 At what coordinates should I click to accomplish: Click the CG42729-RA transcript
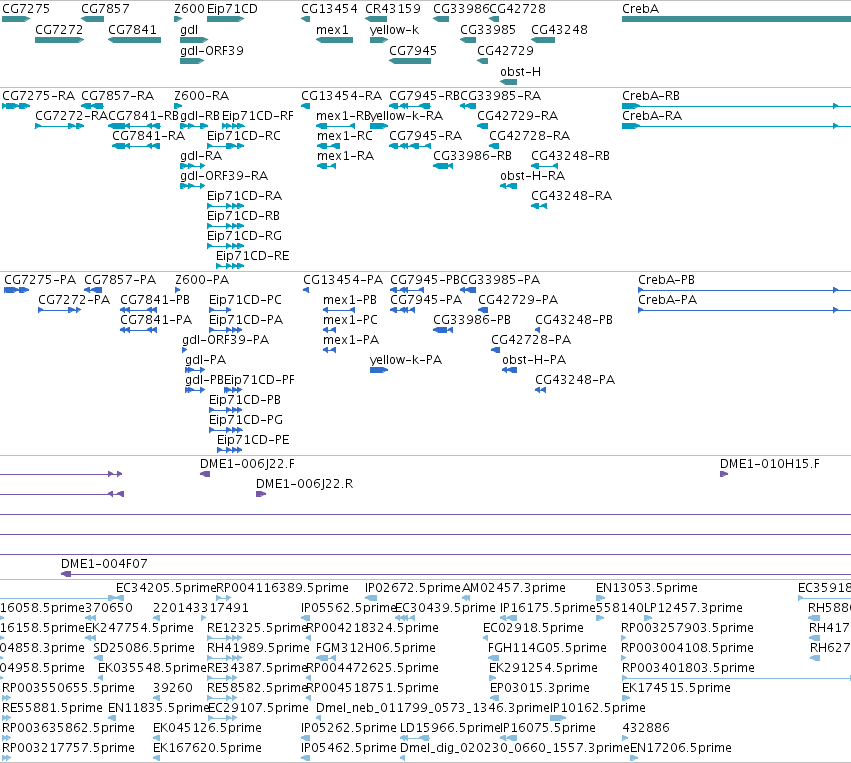click(482, 126)
